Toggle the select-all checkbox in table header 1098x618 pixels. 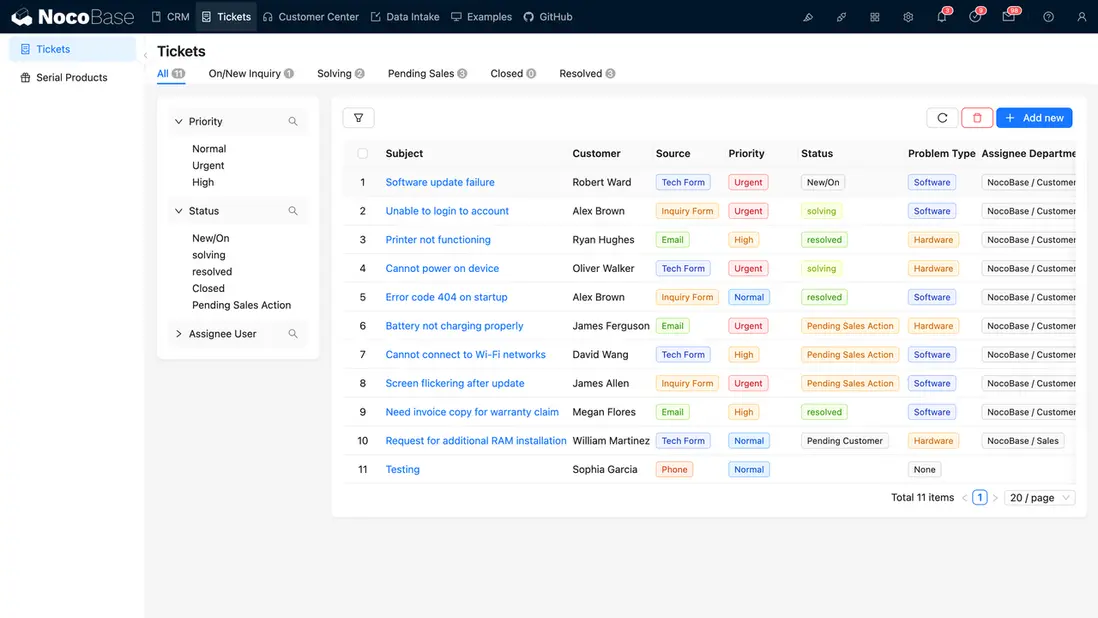[362, 154]
